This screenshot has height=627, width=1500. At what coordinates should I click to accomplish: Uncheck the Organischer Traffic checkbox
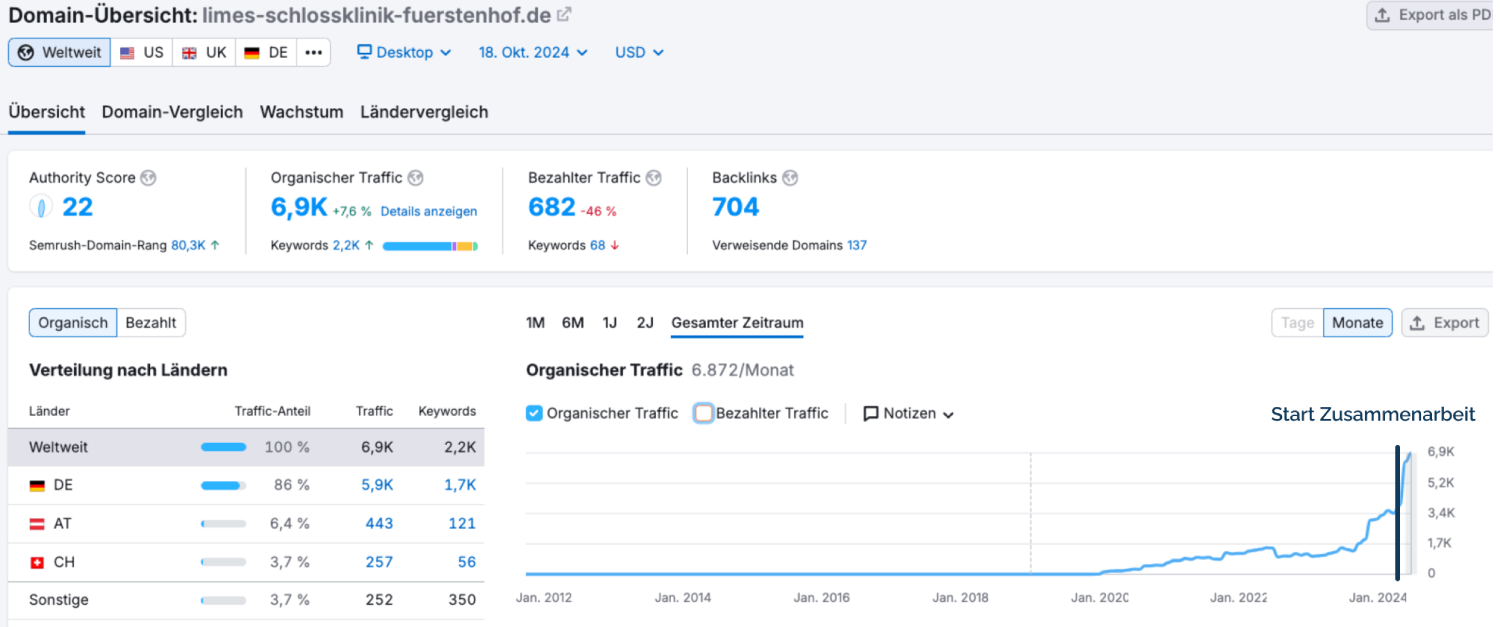[x=534, y=413]
